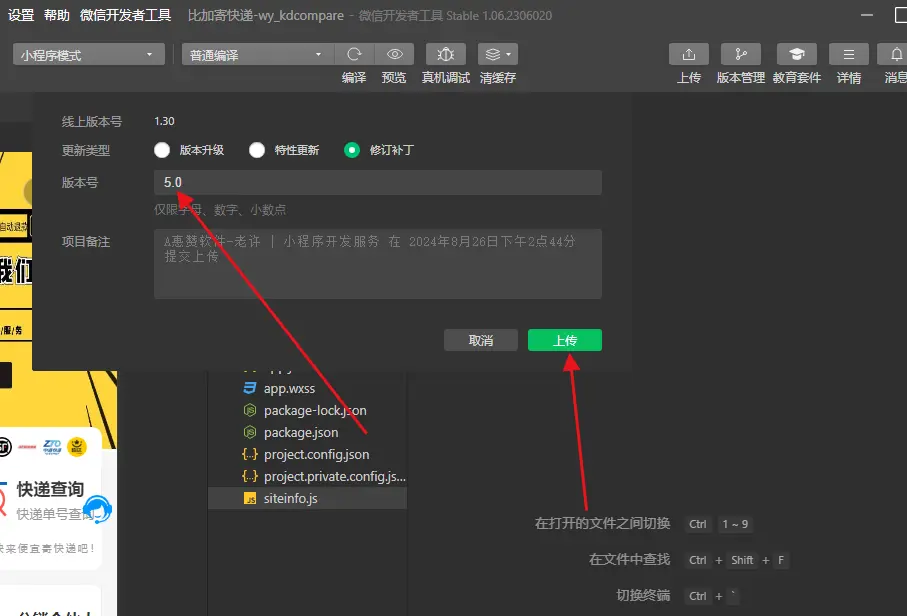Minimize the developer tools window
The width and height of the screenshot is (907, 616).
pyautogui.click(x=867, y=16)
